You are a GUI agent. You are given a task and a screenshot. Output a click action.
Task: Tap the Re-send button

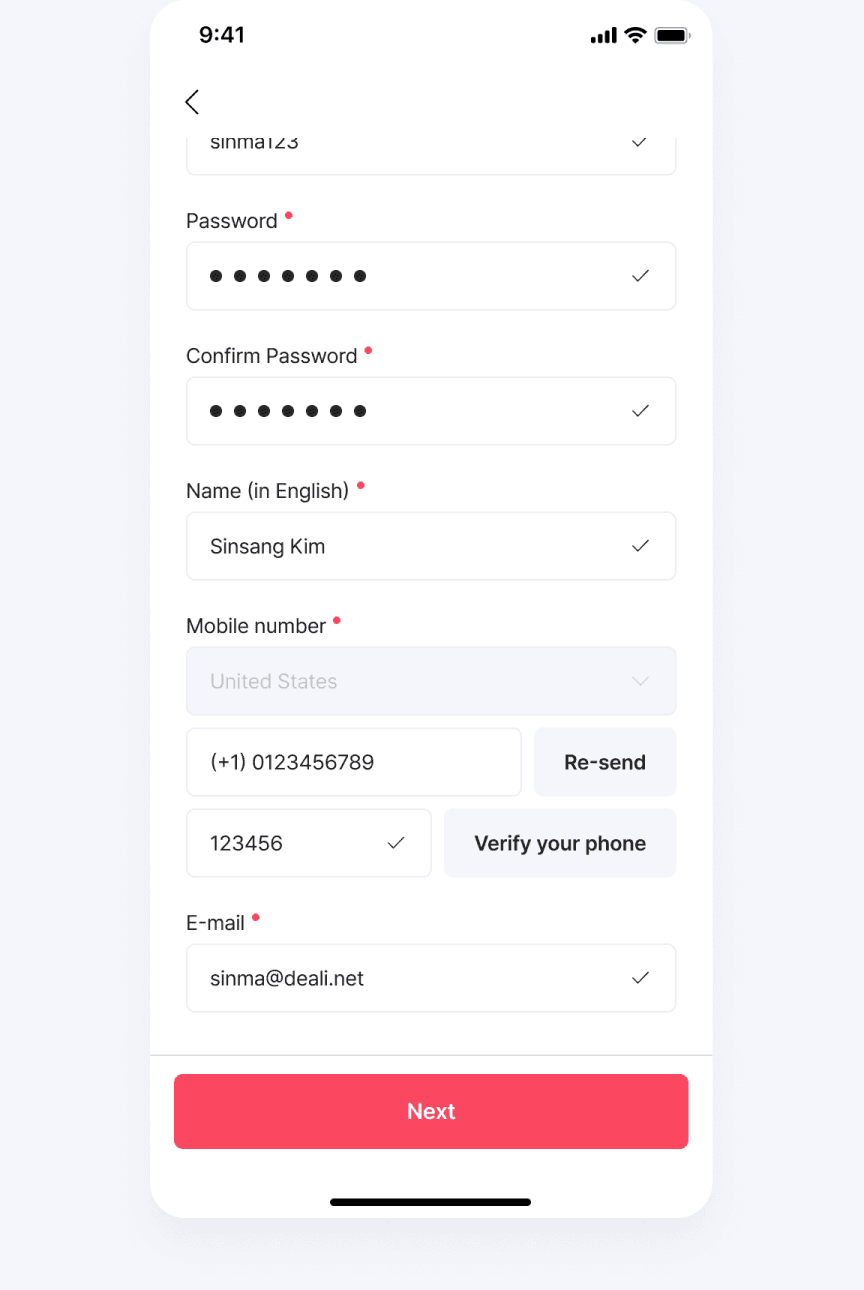[605, 762]
